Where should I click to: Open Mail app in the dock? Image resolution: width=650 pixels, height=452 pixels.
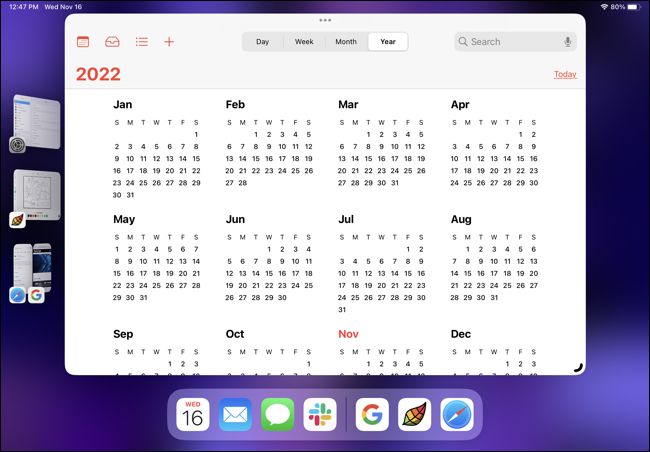pyautogui.click(x=235, y=414)
